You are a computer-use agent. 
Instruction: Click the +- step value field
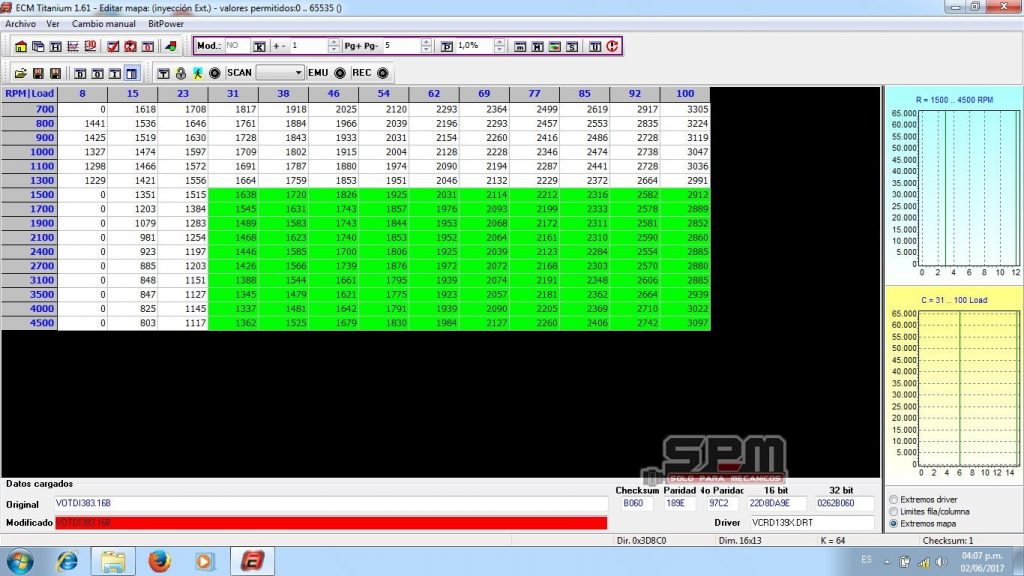(x=308, y=46)
